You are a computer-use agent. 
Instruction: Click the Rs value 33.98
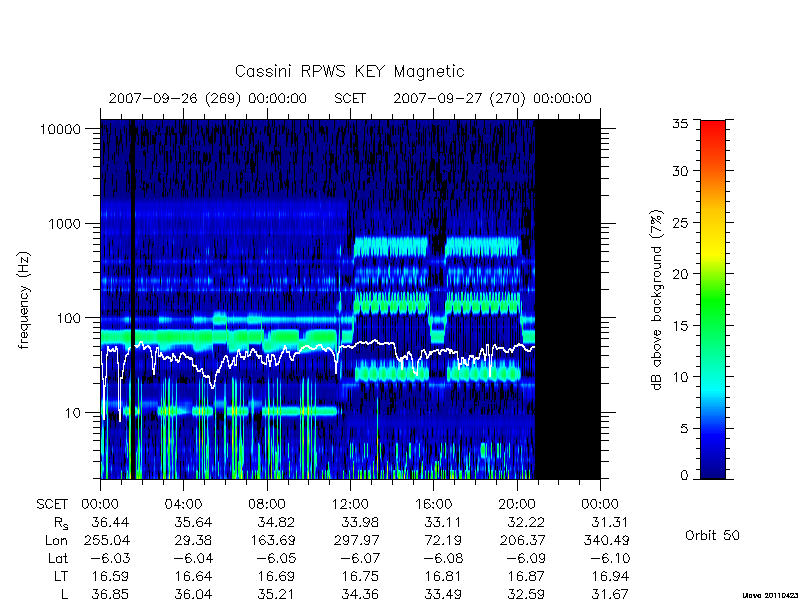coord(360,523)
